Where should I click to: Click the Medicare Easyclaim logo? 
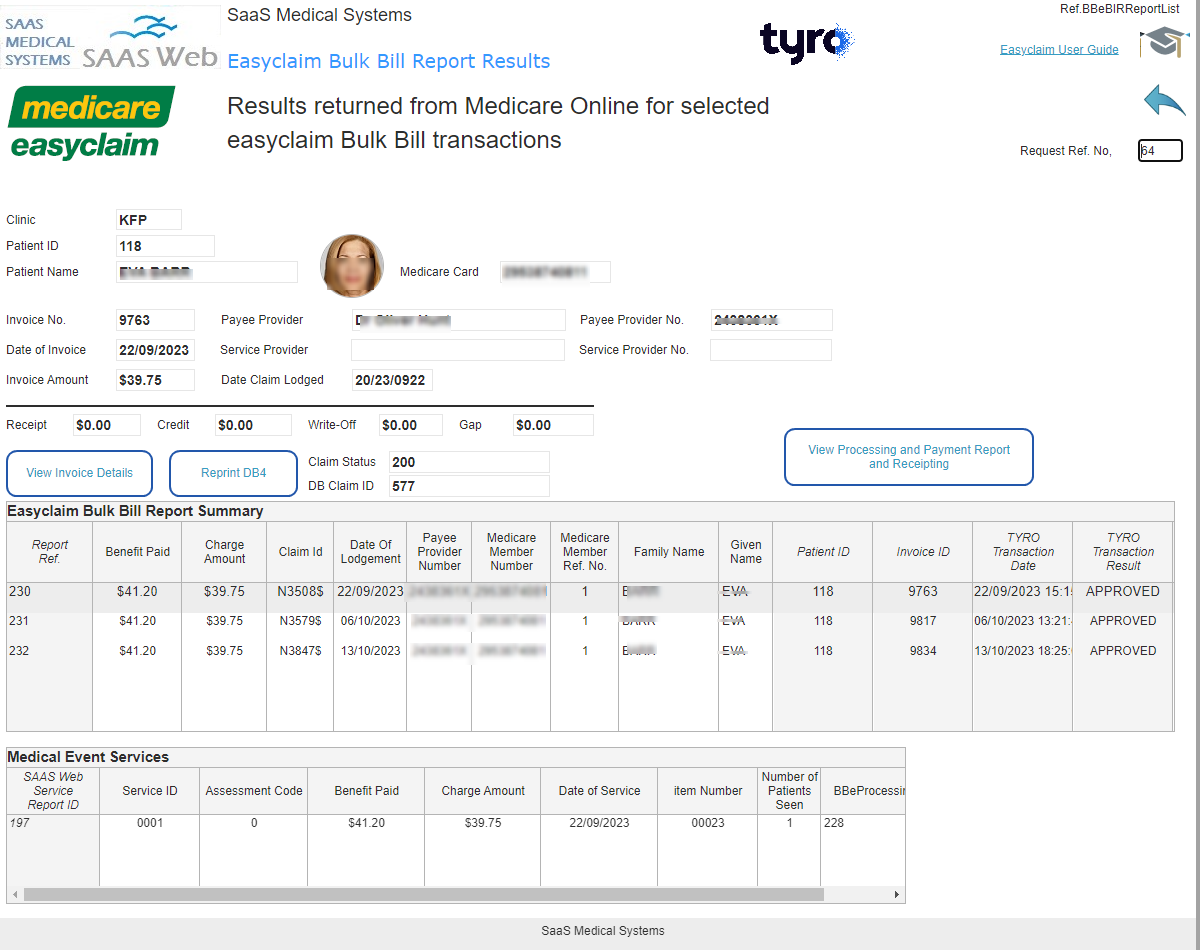(x=91, y=123)
